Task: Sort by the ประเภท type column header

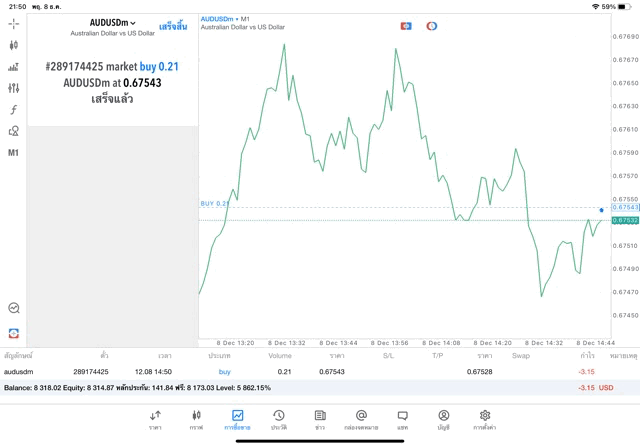Action: click(x=220, y=356)
